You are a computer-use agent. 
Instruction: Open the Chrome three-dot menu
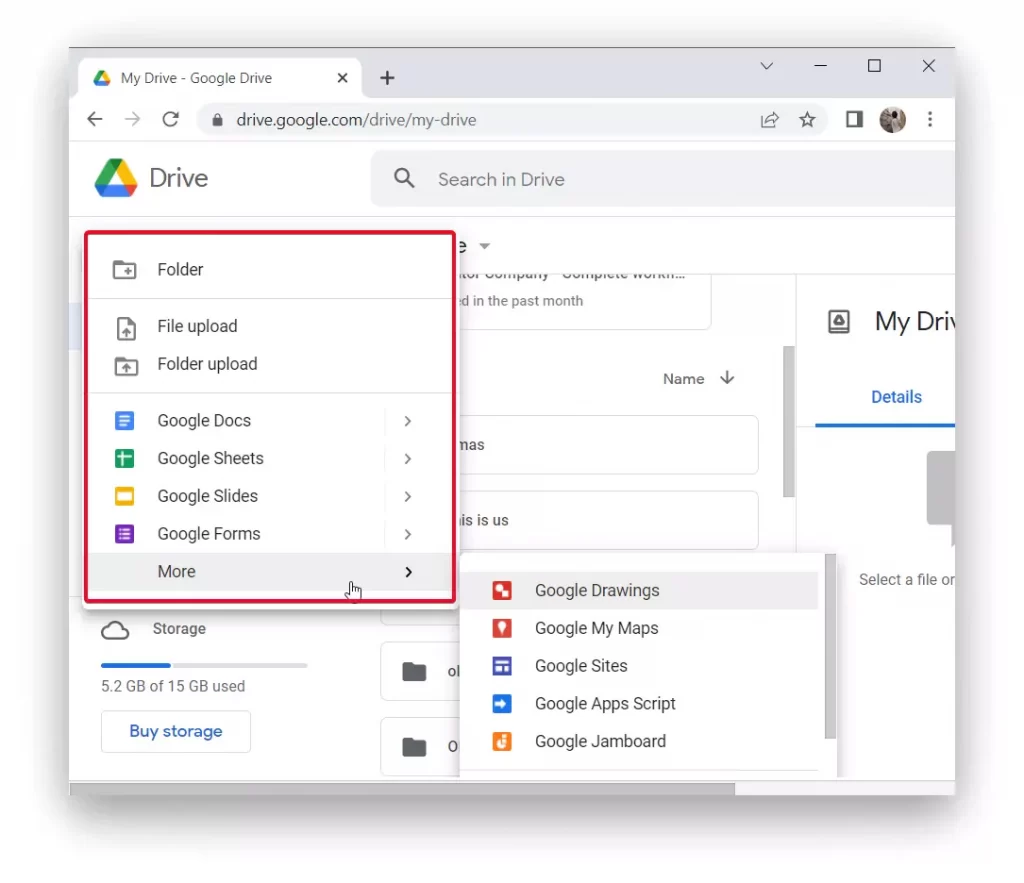(930, 120)
